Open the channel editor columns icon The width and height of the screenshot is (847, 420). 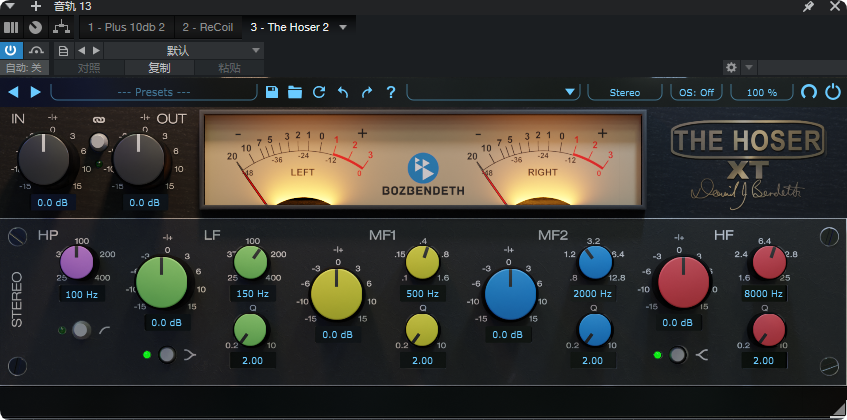[11, 27]
